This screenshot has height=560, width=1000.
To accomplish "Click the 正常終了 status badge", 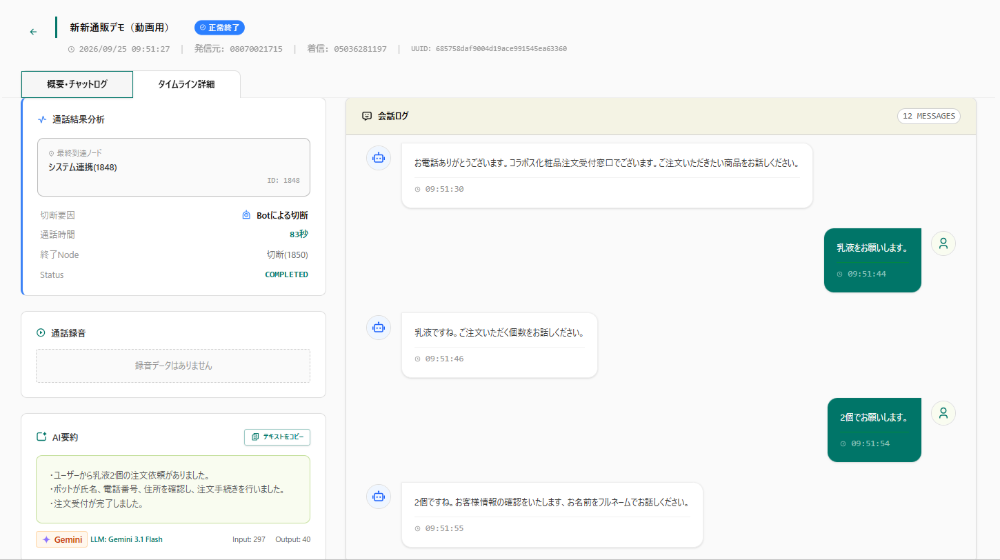I will click(219, 27).
